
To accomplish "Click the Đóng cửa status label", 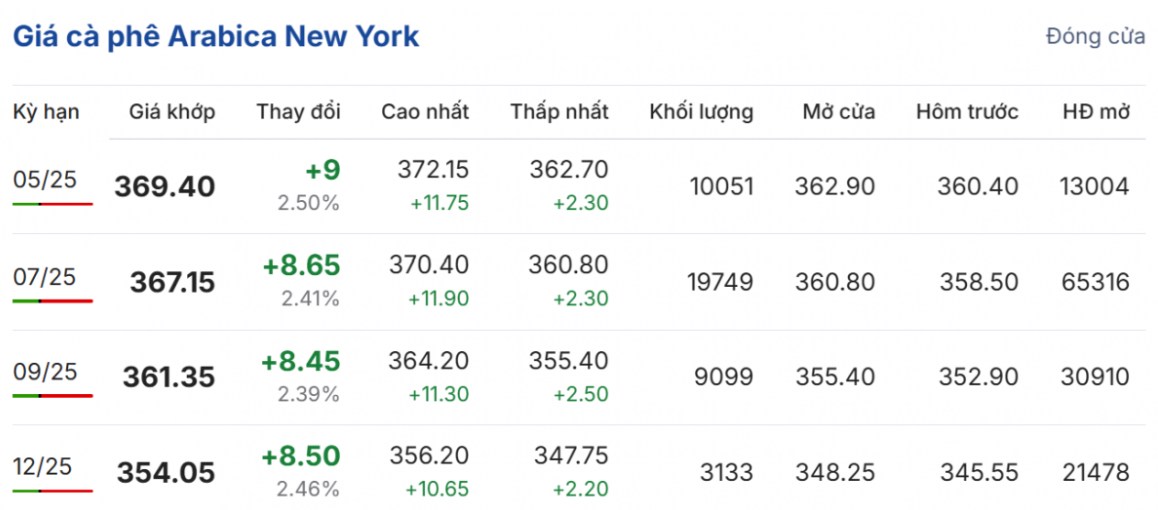I will tap(1095, 37).
